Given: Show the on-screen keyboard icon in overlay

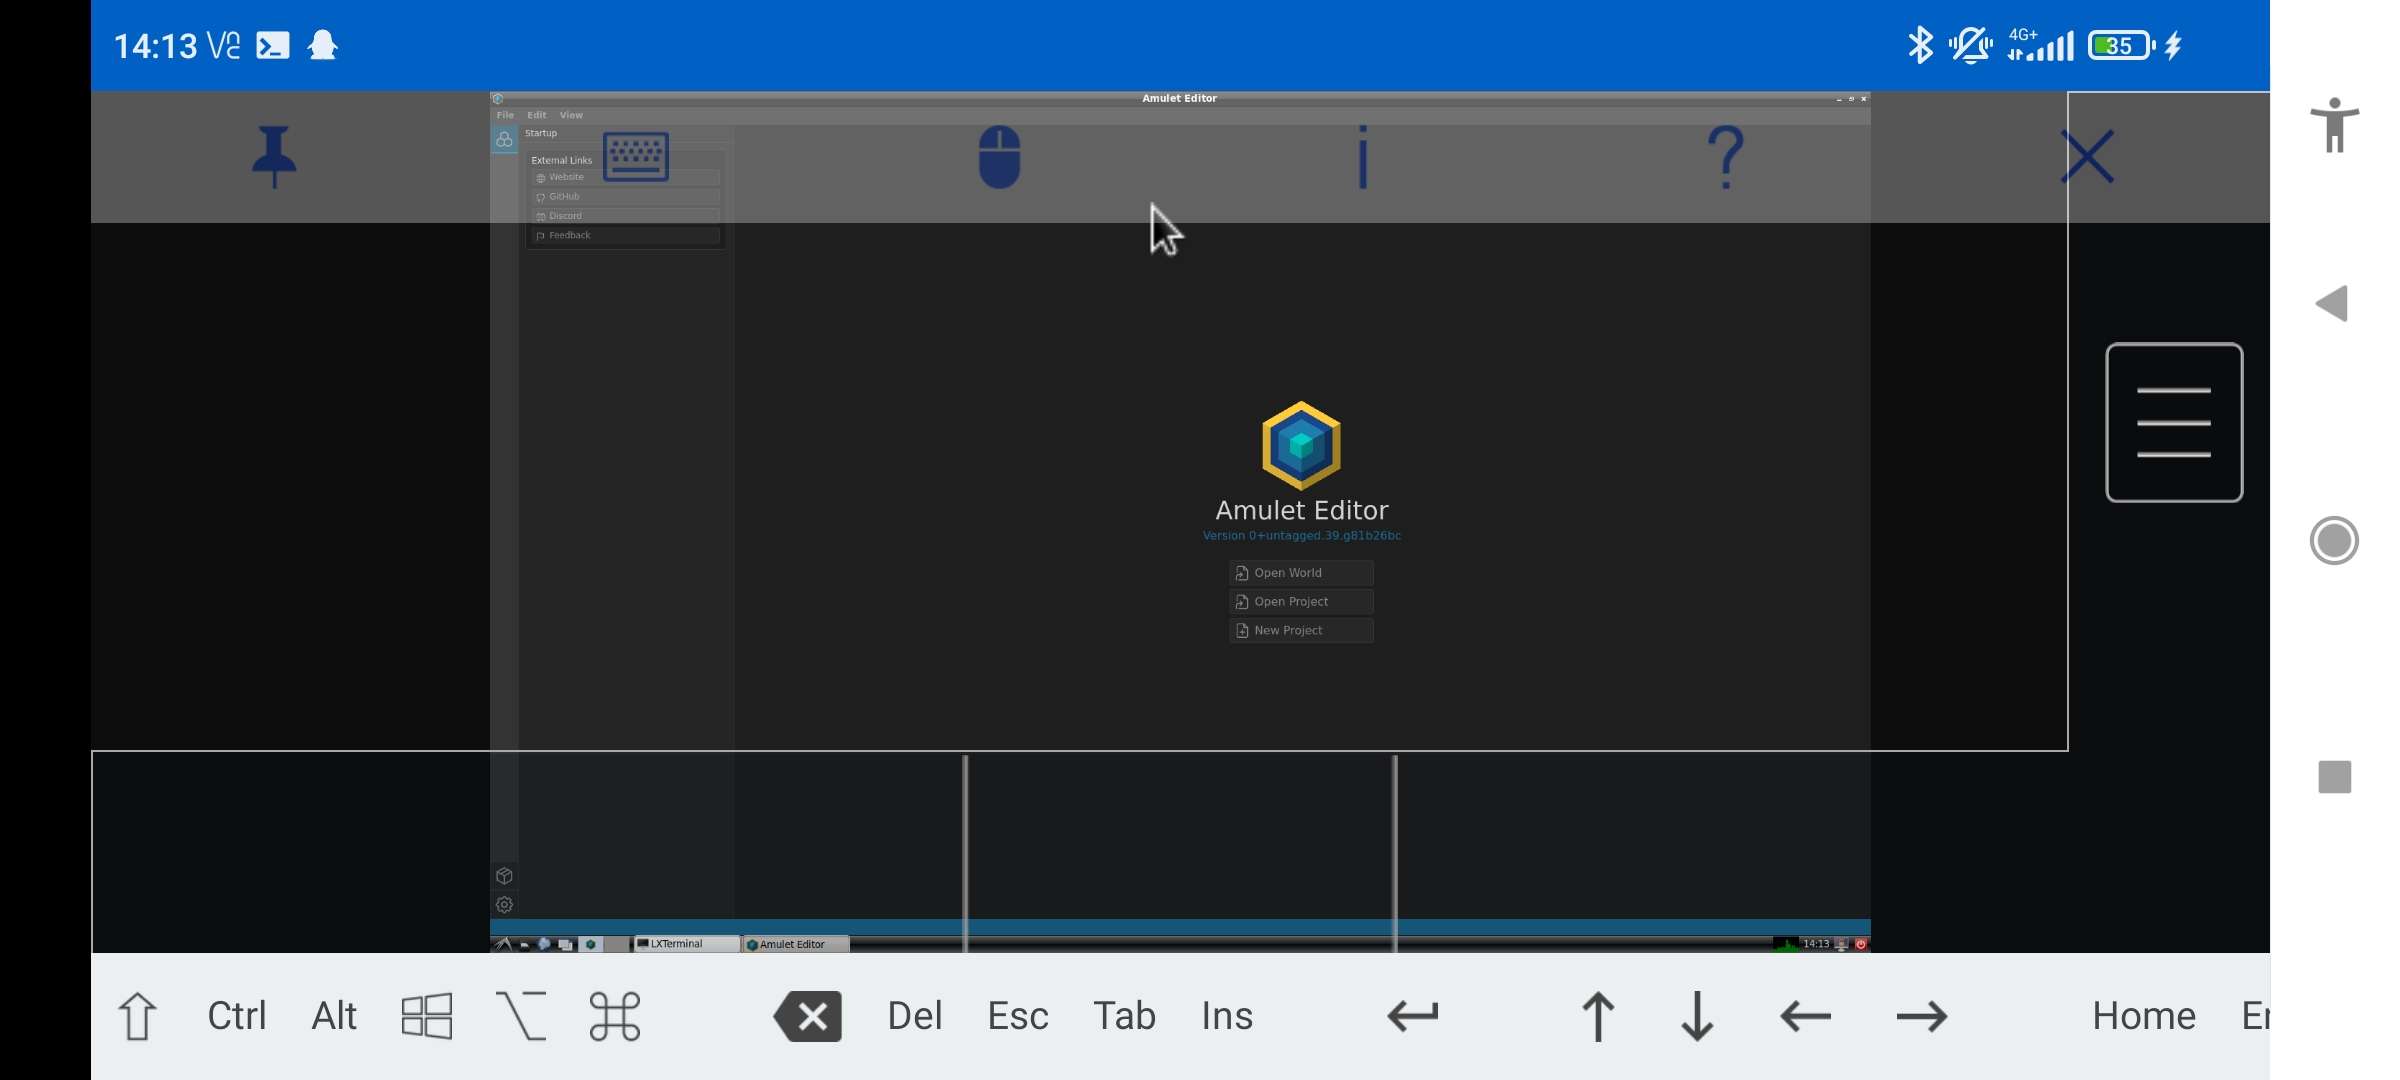Looking at the screenshot, I should point(637,156).
